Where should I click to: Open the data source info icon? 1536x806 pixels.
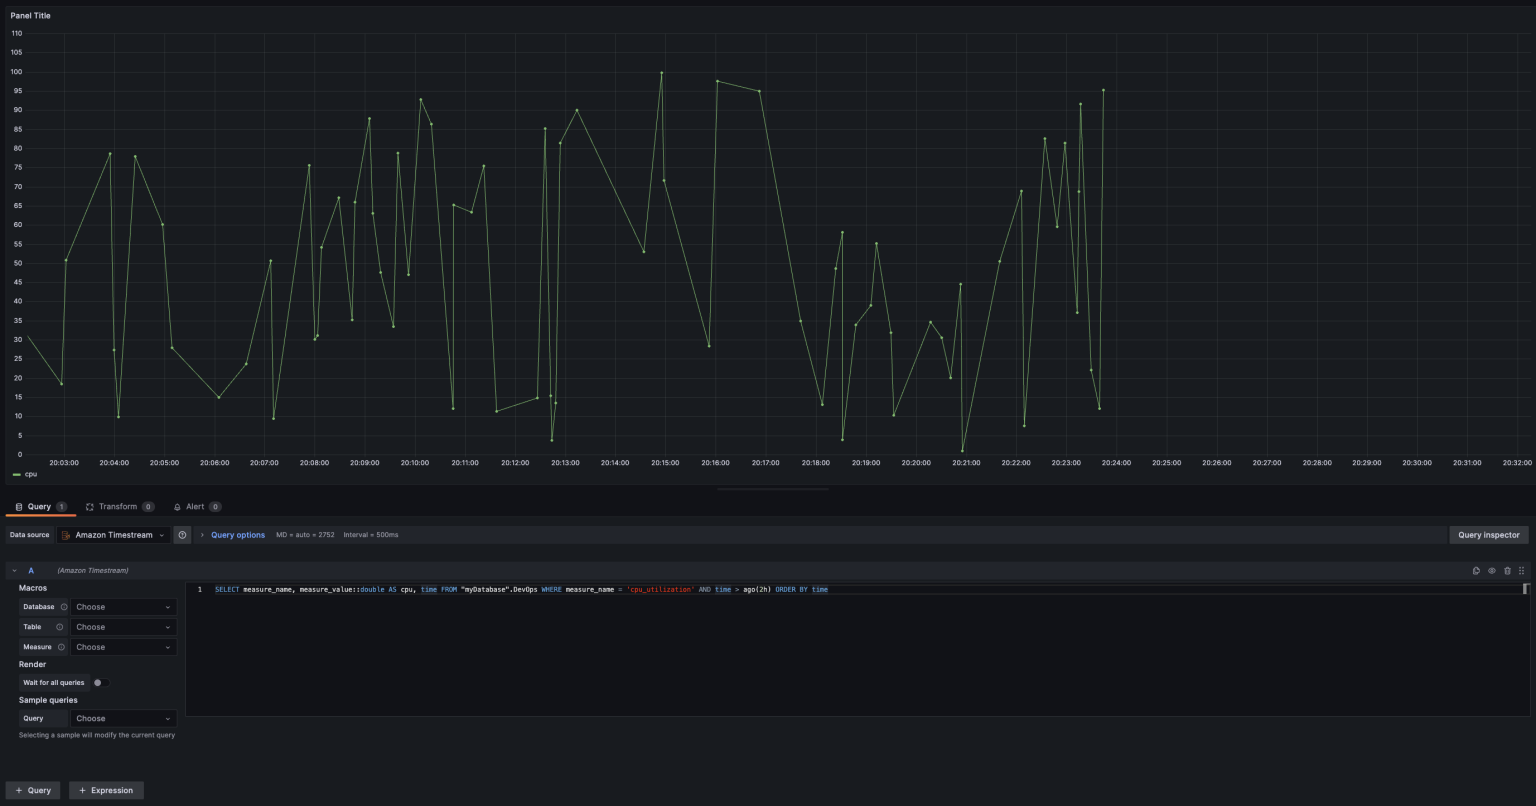pos(183,534)
